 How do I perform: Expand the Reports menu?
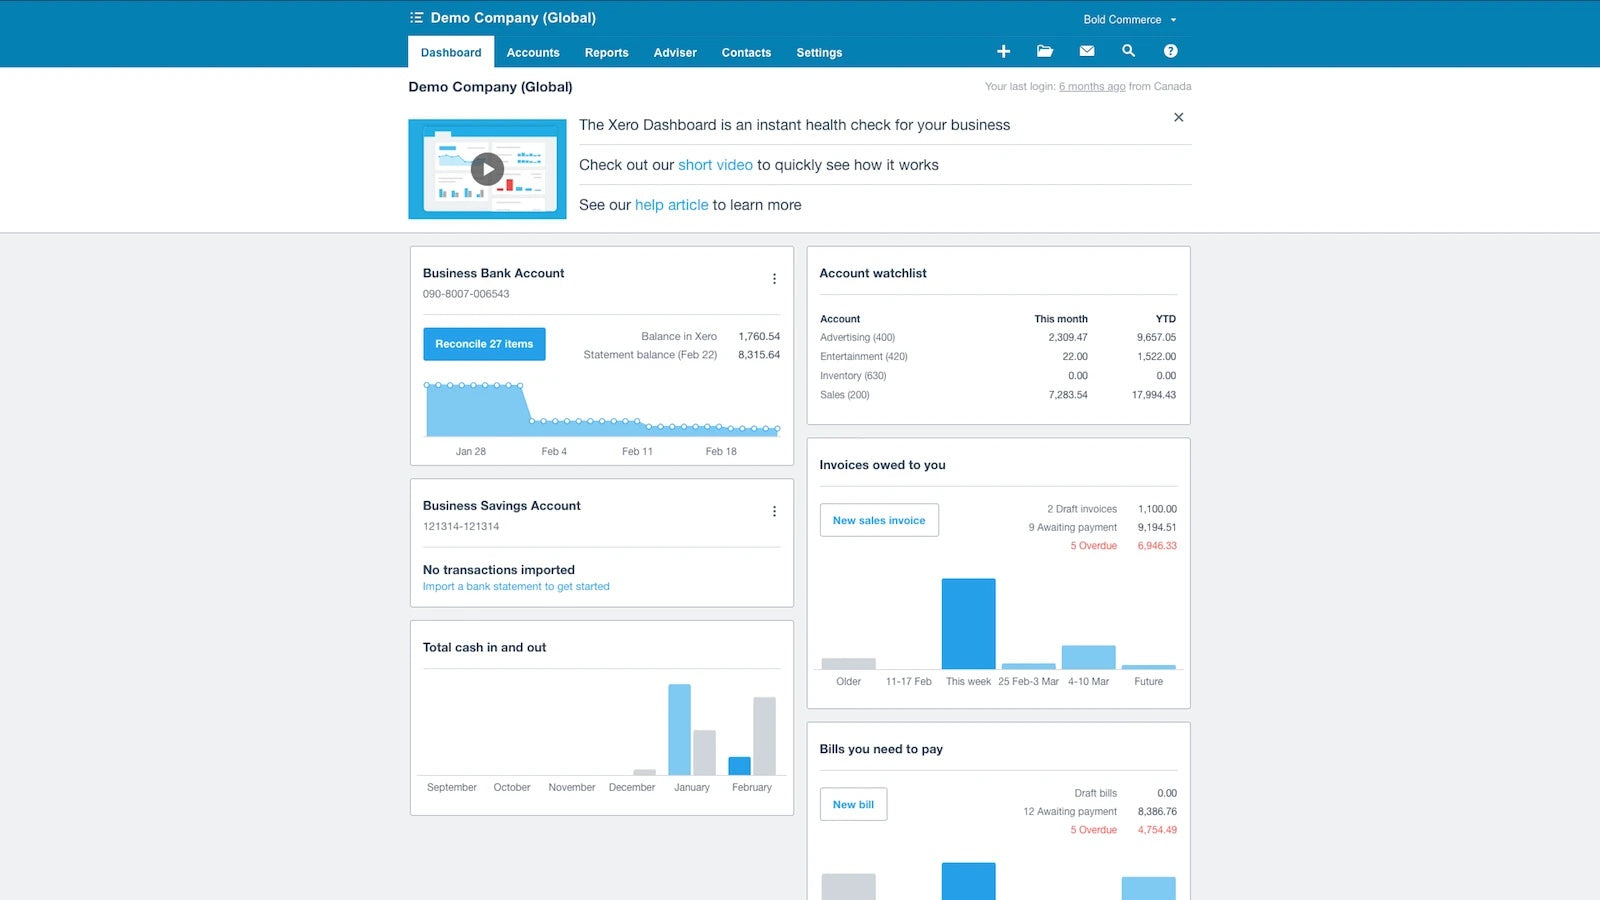[x=606, y=52]
